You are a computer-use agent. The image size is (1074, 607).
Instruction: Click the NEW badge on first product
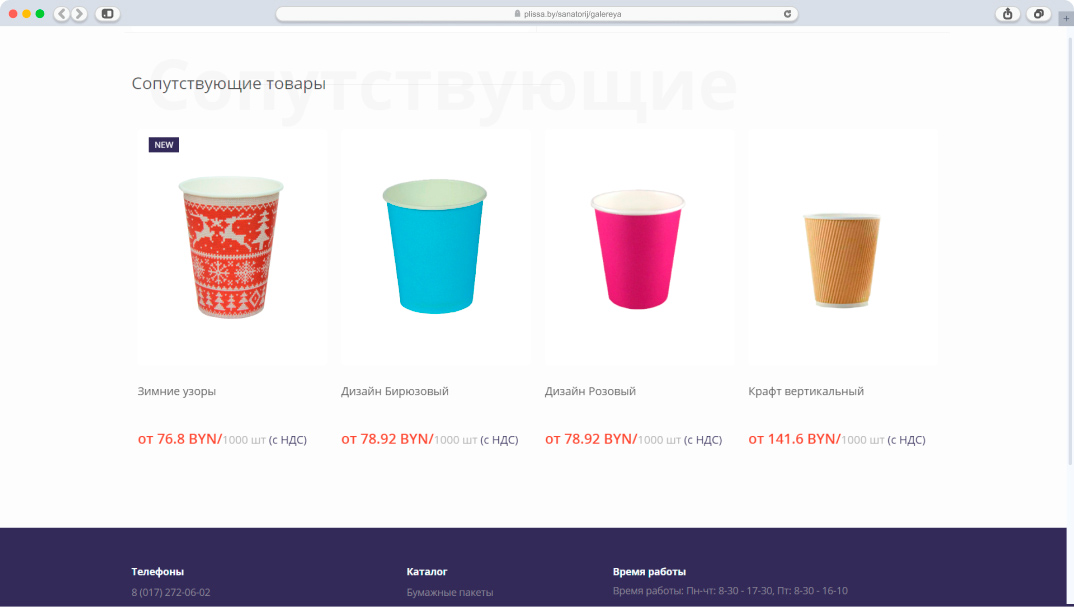click(x=164, y=145)
